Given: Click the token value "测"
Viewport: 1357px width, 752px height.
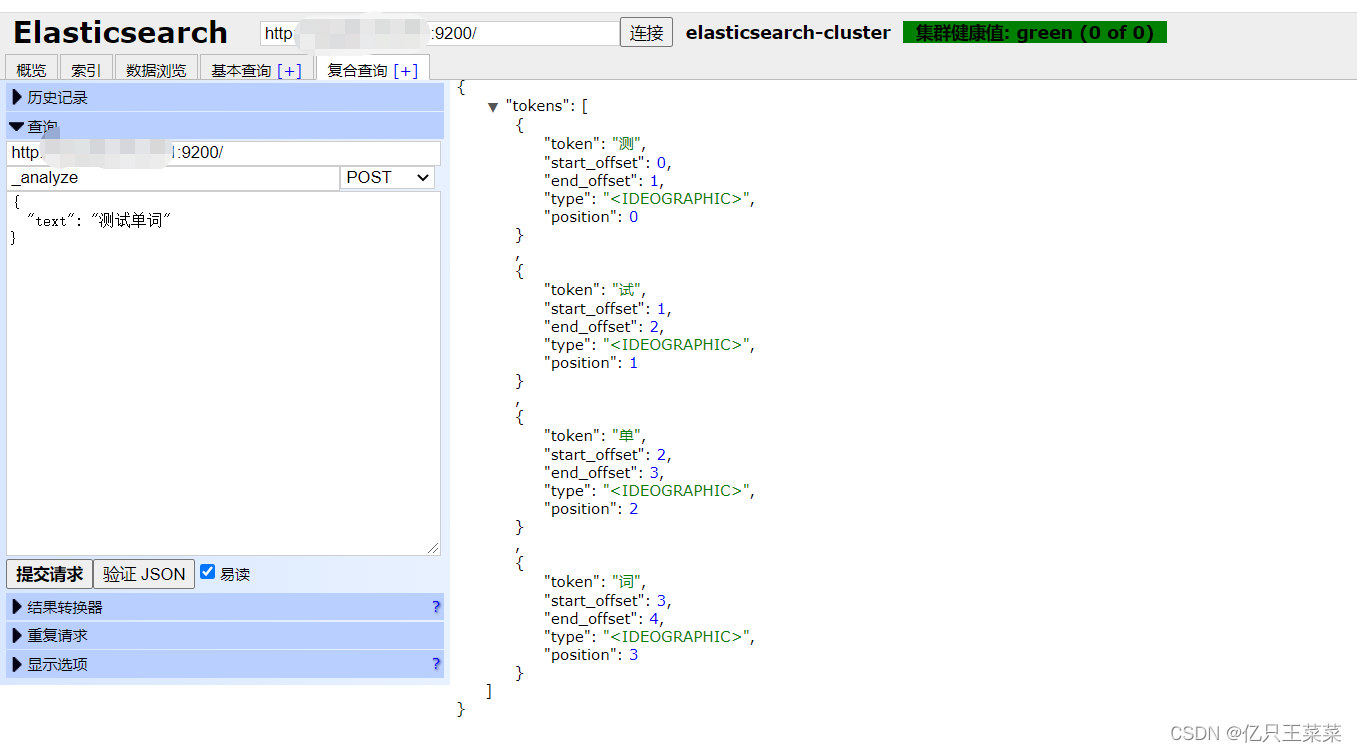Looking at the screenshot, I should click(x=628, y=144).
